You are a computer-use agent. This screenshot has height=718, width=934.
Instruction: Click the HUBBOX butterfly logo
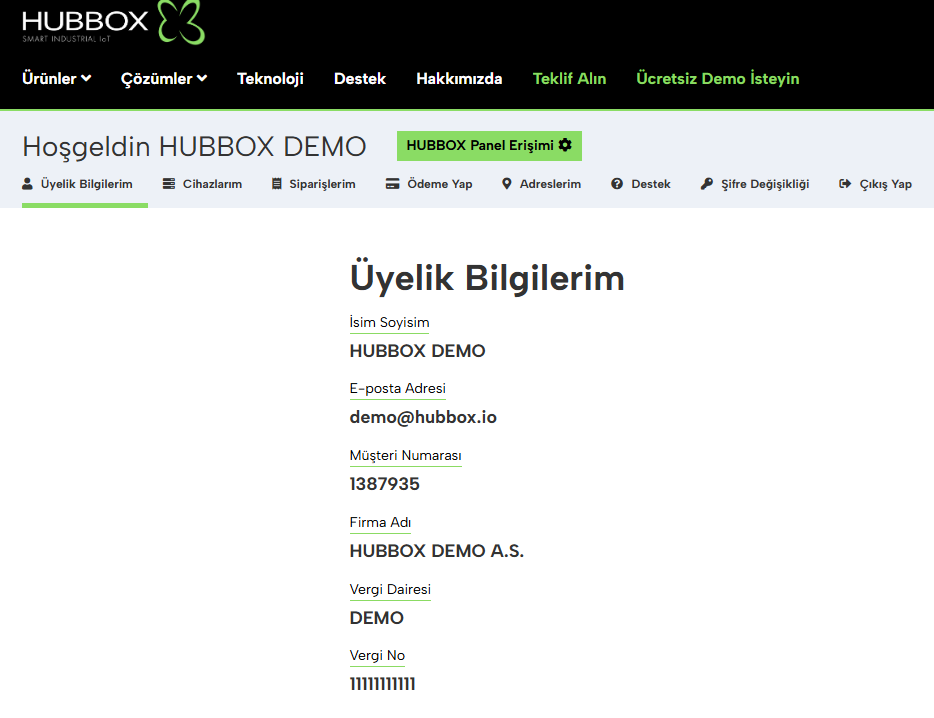[x=182, y=21]
